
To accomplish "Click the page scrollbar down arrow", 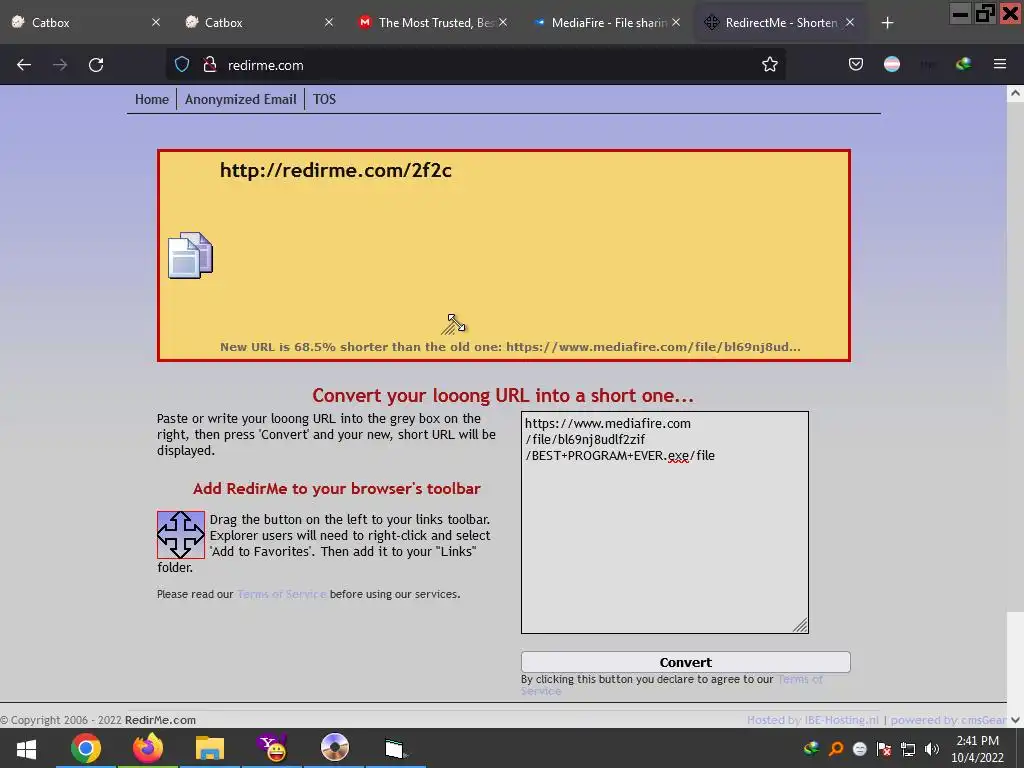I will [x=1015, y=720].
